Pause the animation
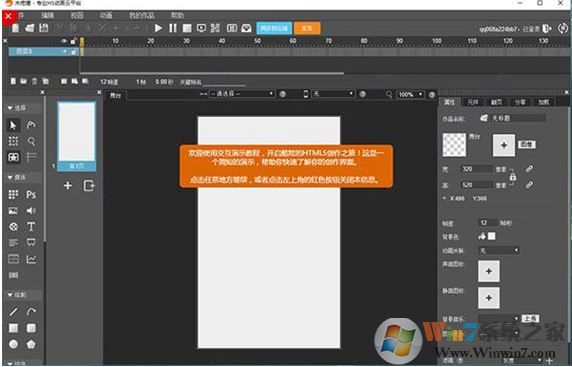The width and height of the screenshot is (572, 367). point(173,28)
